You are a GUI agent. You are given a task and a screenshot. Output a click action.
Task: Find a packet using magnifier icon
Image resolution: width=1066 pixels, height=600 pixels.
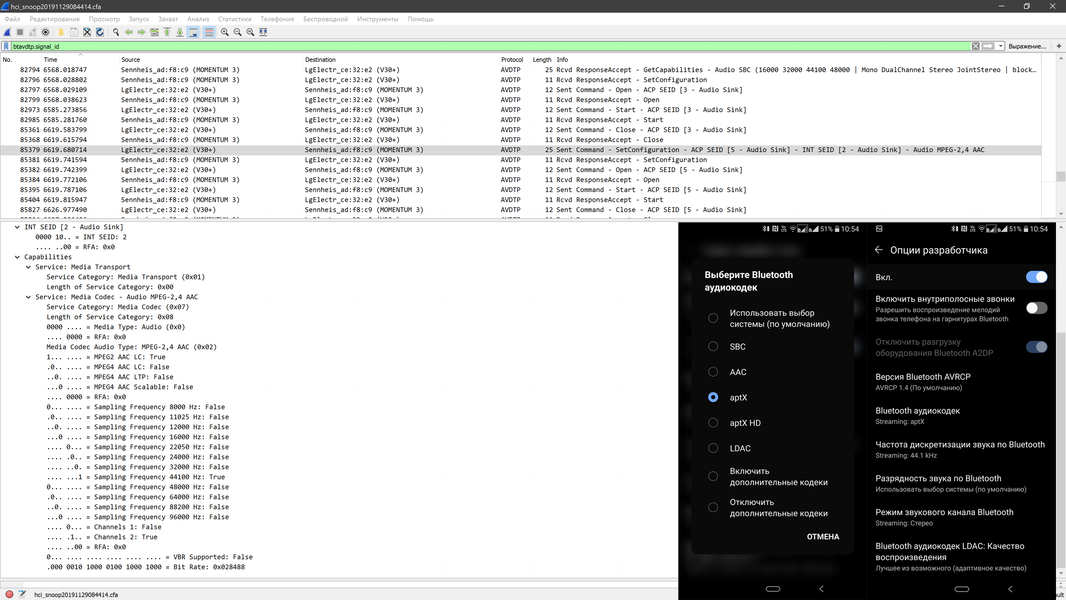coord(116,32)
